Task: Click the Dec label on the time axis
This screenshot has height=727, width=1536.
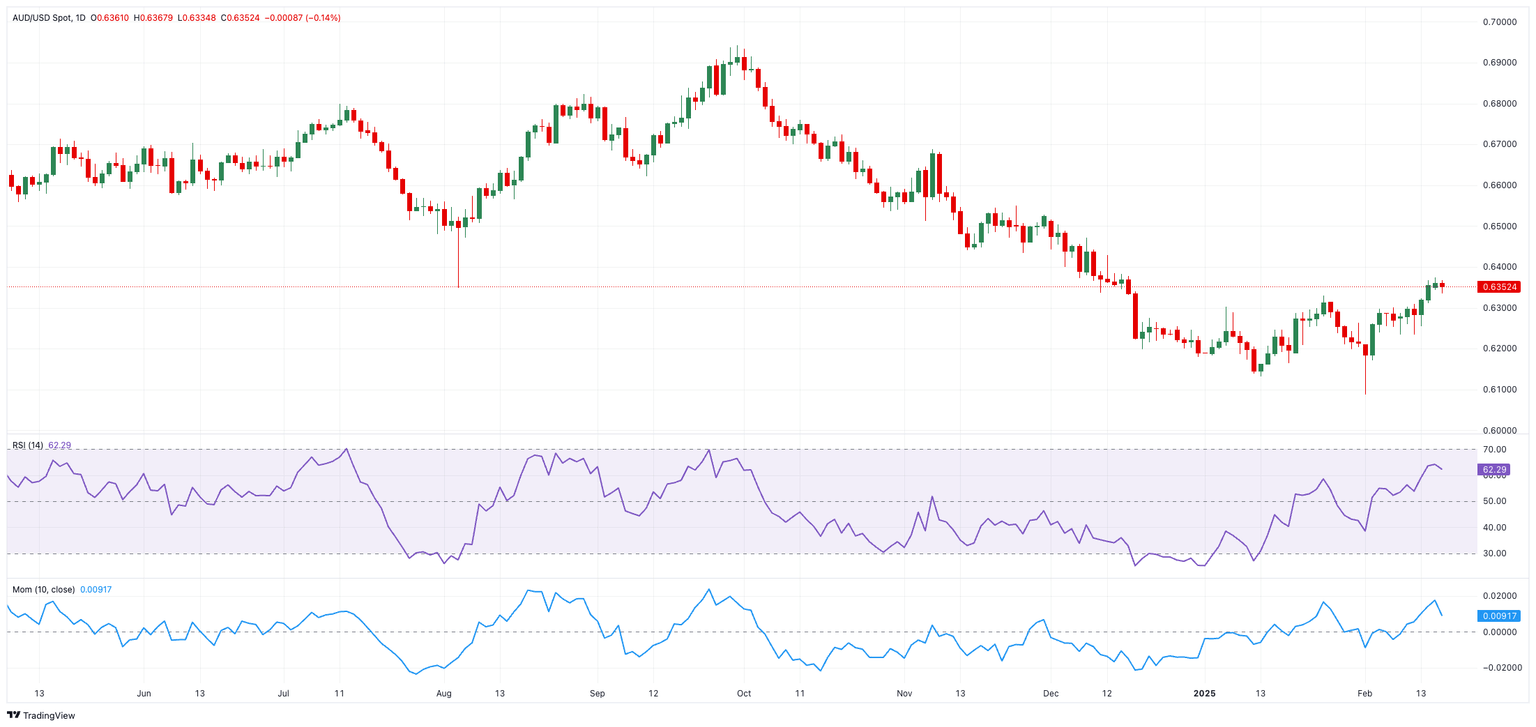Action: (x=1050, y=692)
